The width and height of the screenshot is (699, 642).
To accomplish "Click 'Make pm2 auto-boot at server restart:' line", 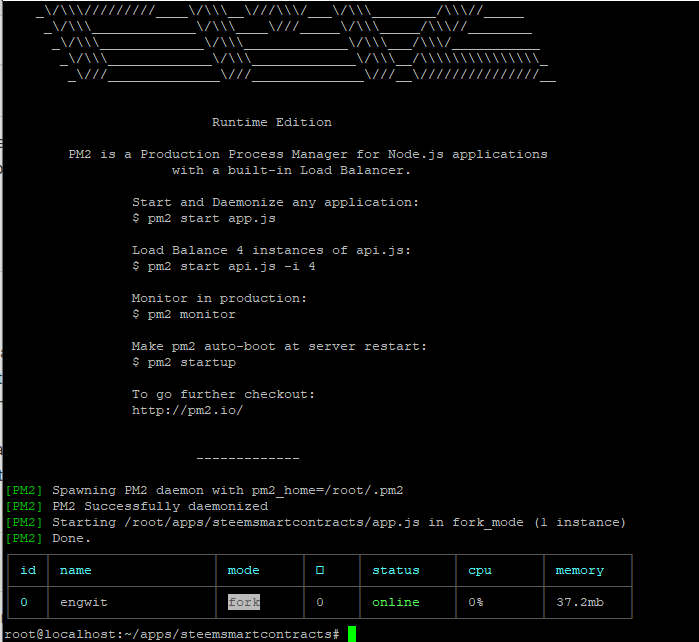I will pos(280,346).
